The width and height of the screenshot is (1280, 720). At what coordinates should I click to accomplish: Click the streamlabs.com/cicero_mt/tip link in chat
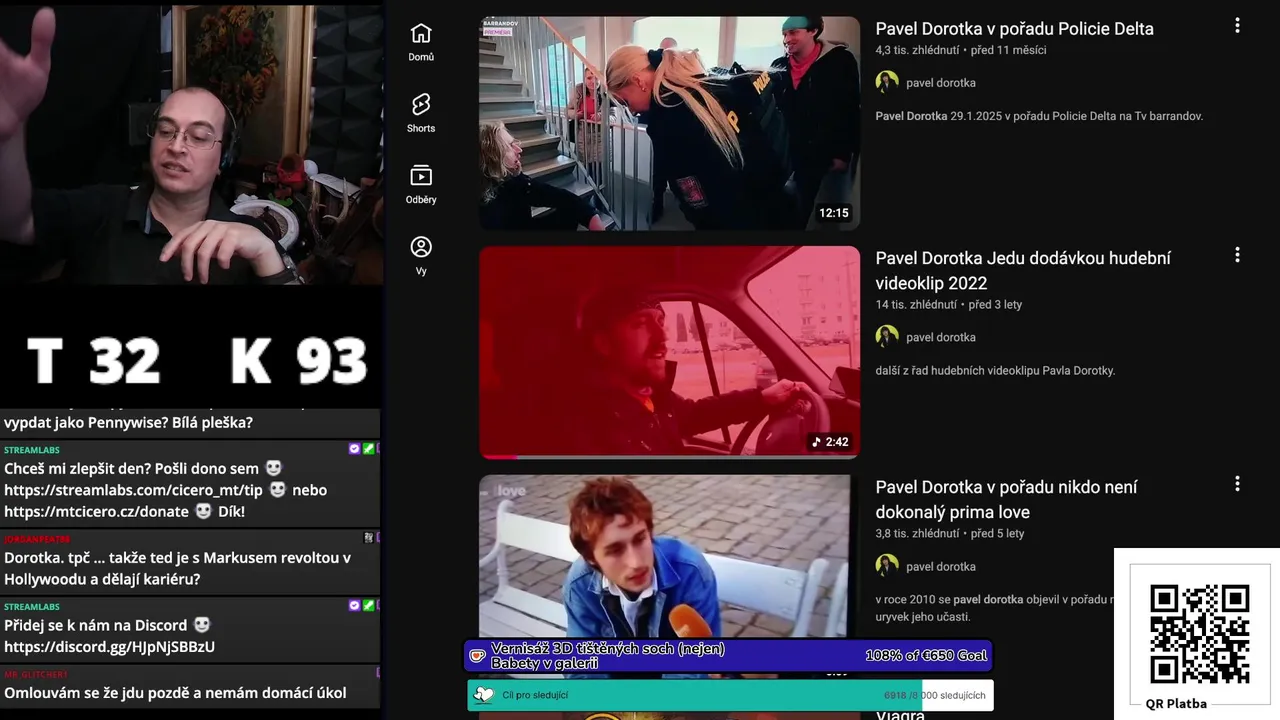(133, 490)
